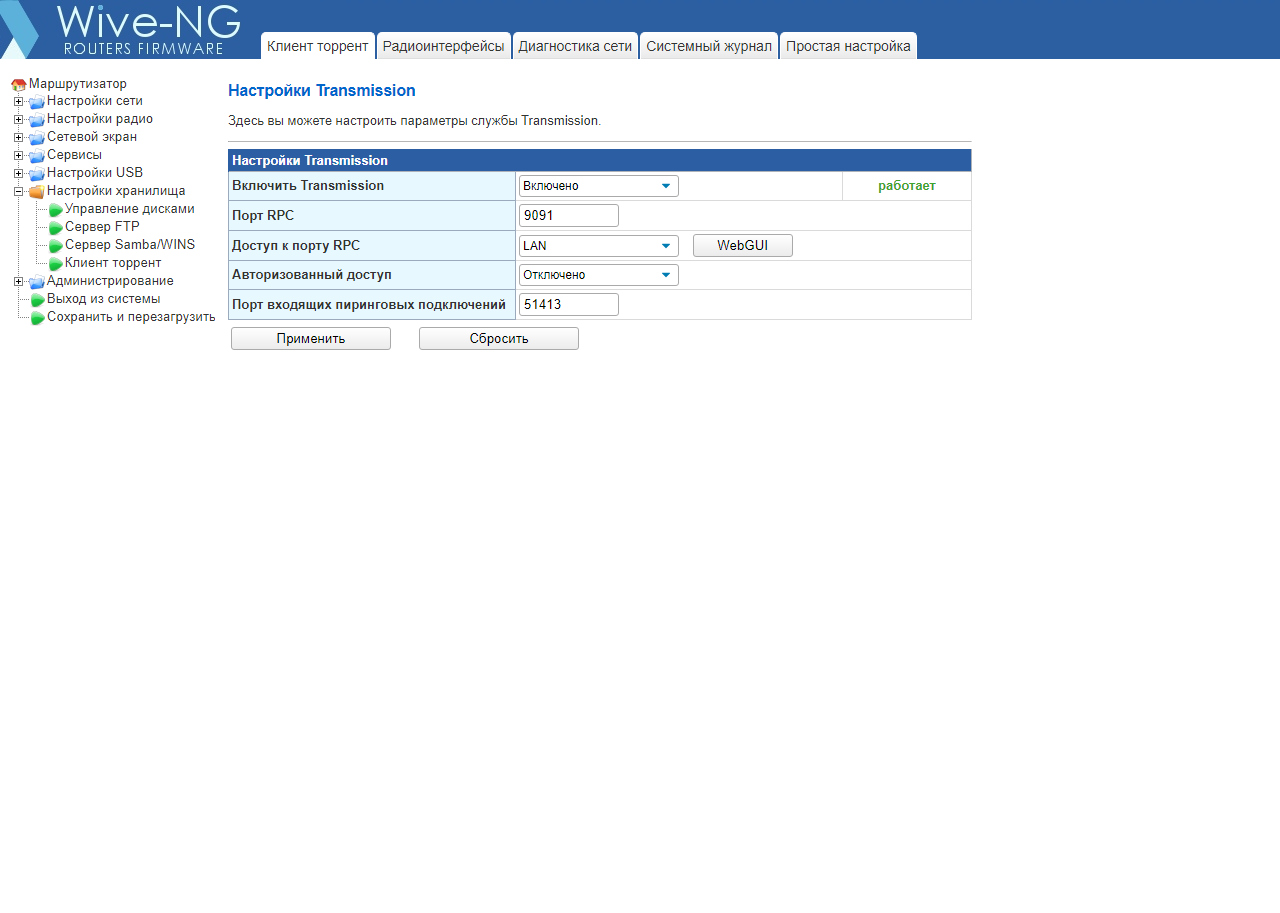Click the green работает status text

coord(907,186)
